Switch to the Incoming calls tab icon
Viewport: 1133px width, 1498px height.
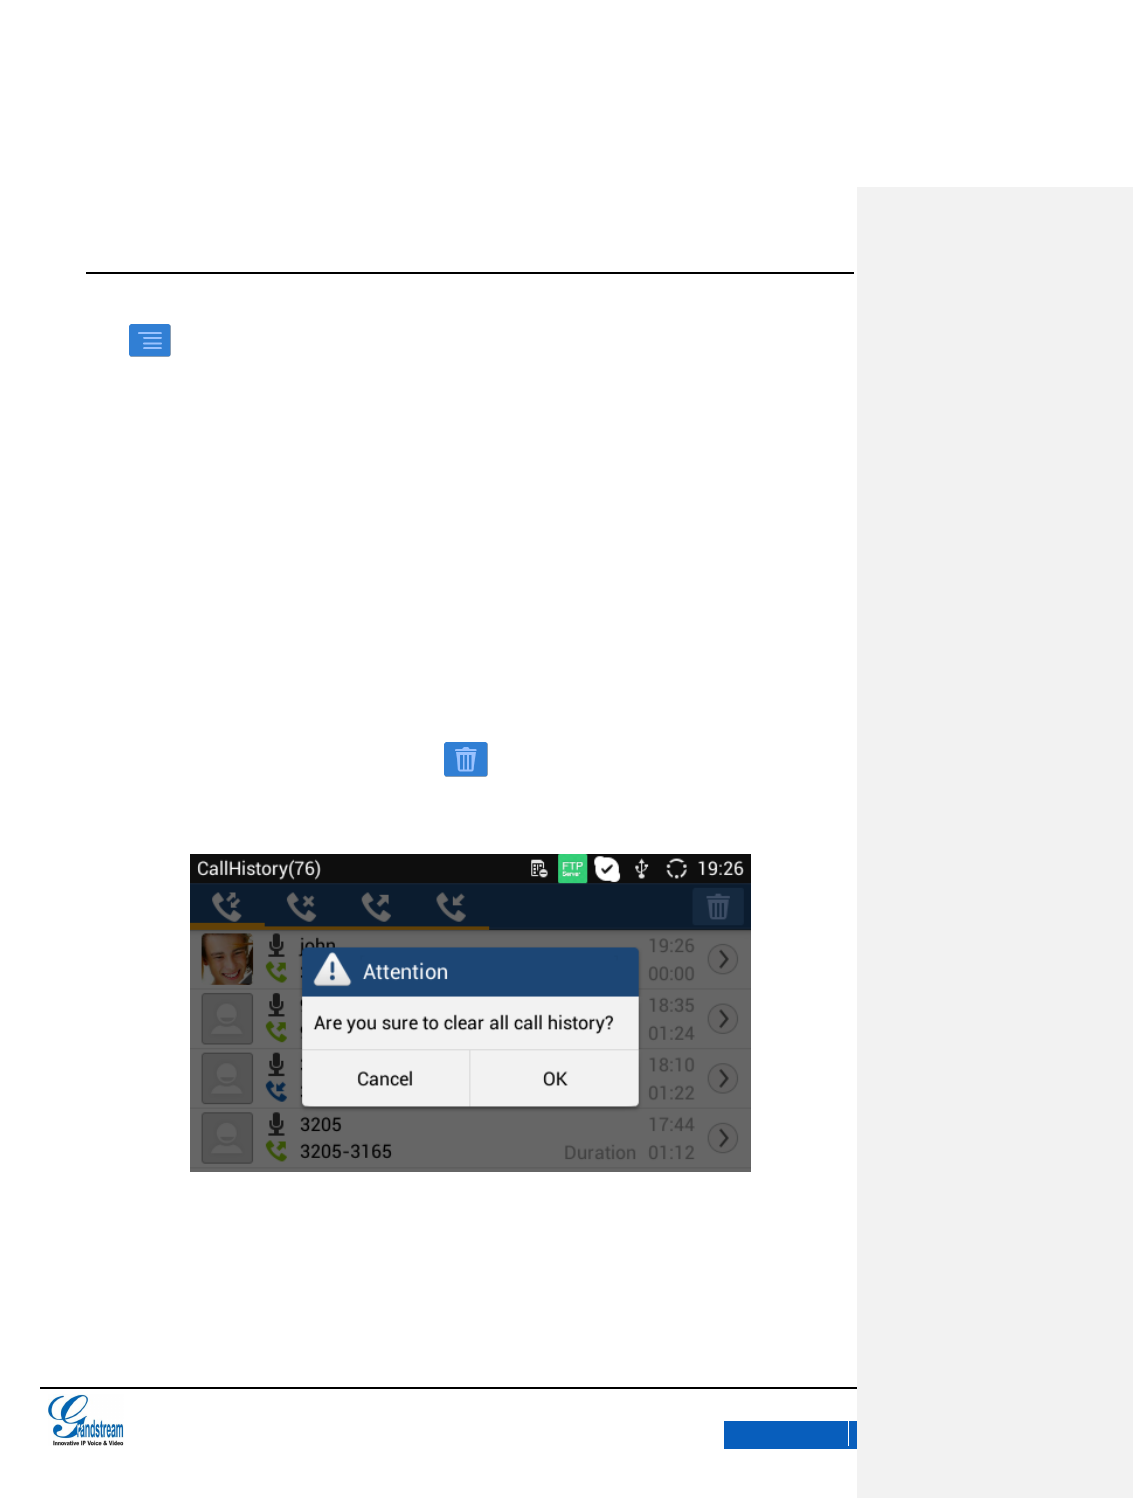click(x=451, y=907)
